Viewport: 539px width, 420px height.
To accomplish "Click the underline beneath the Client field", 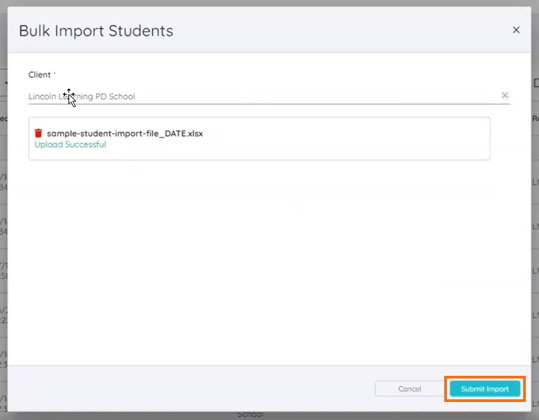I will 269,104.
